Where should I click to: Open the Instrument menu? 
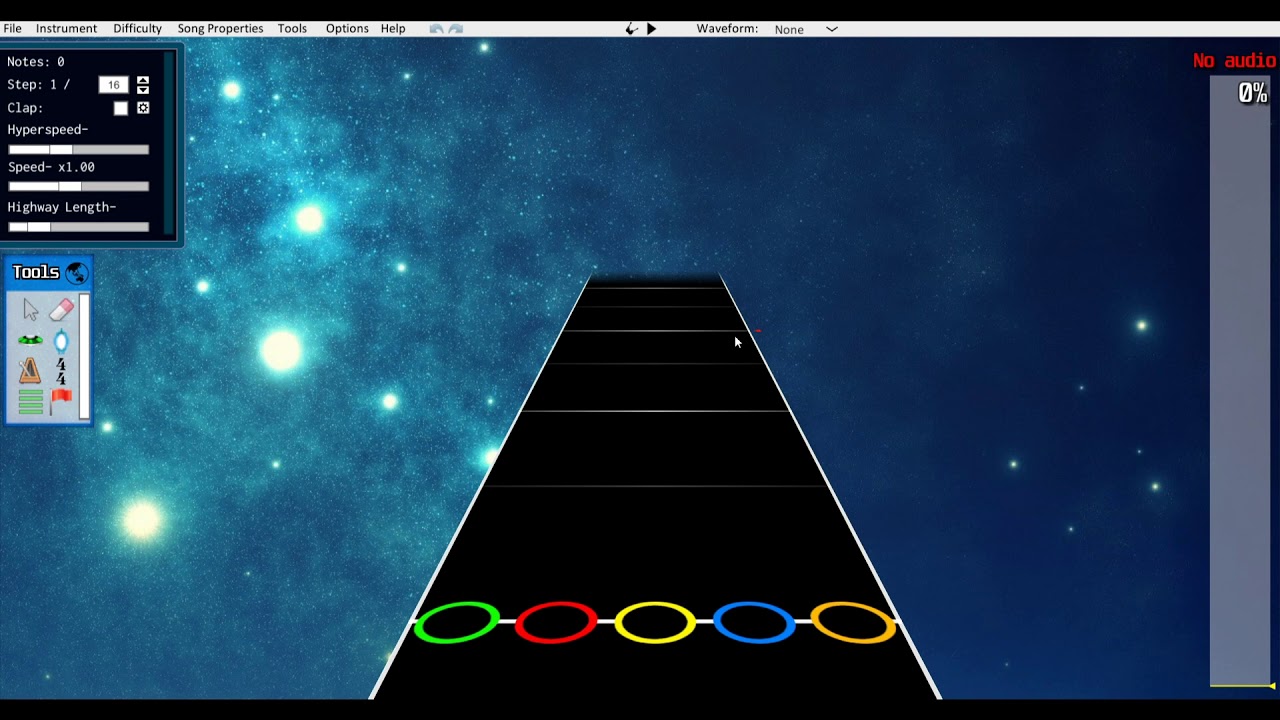66,29
